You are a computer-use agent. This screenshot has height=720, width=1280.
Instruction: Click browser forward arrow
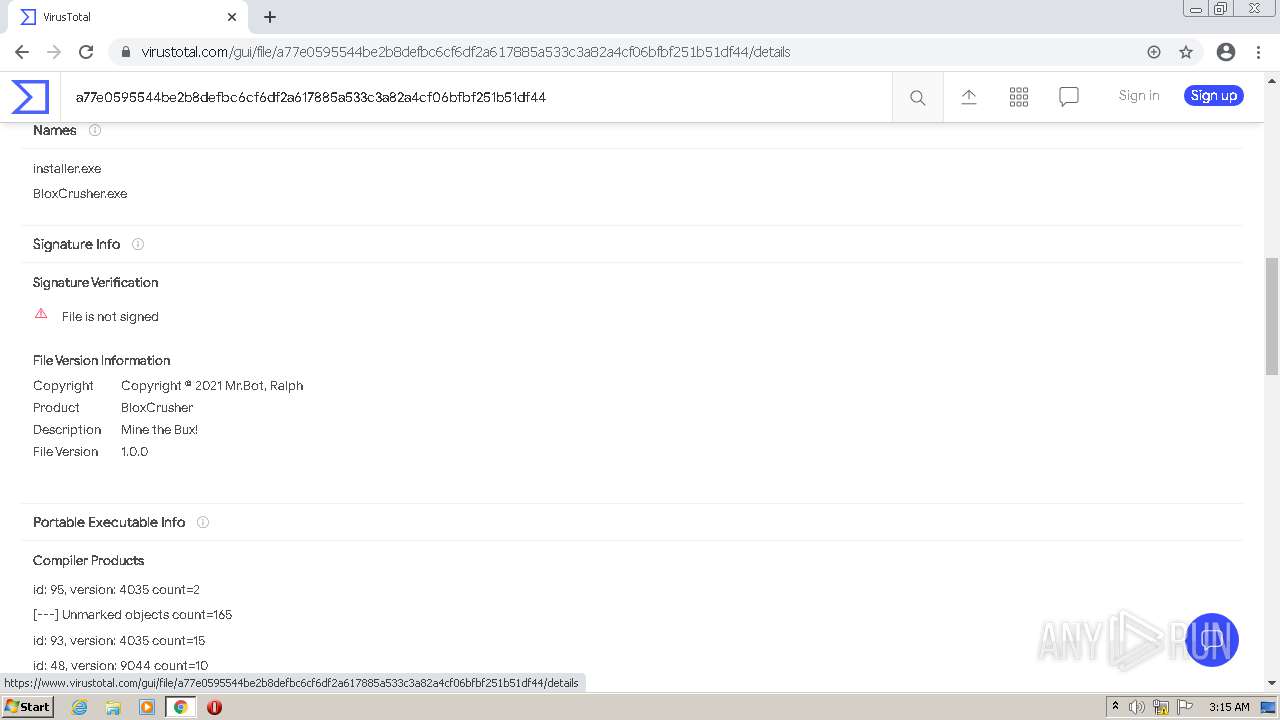tap(54, 52)
